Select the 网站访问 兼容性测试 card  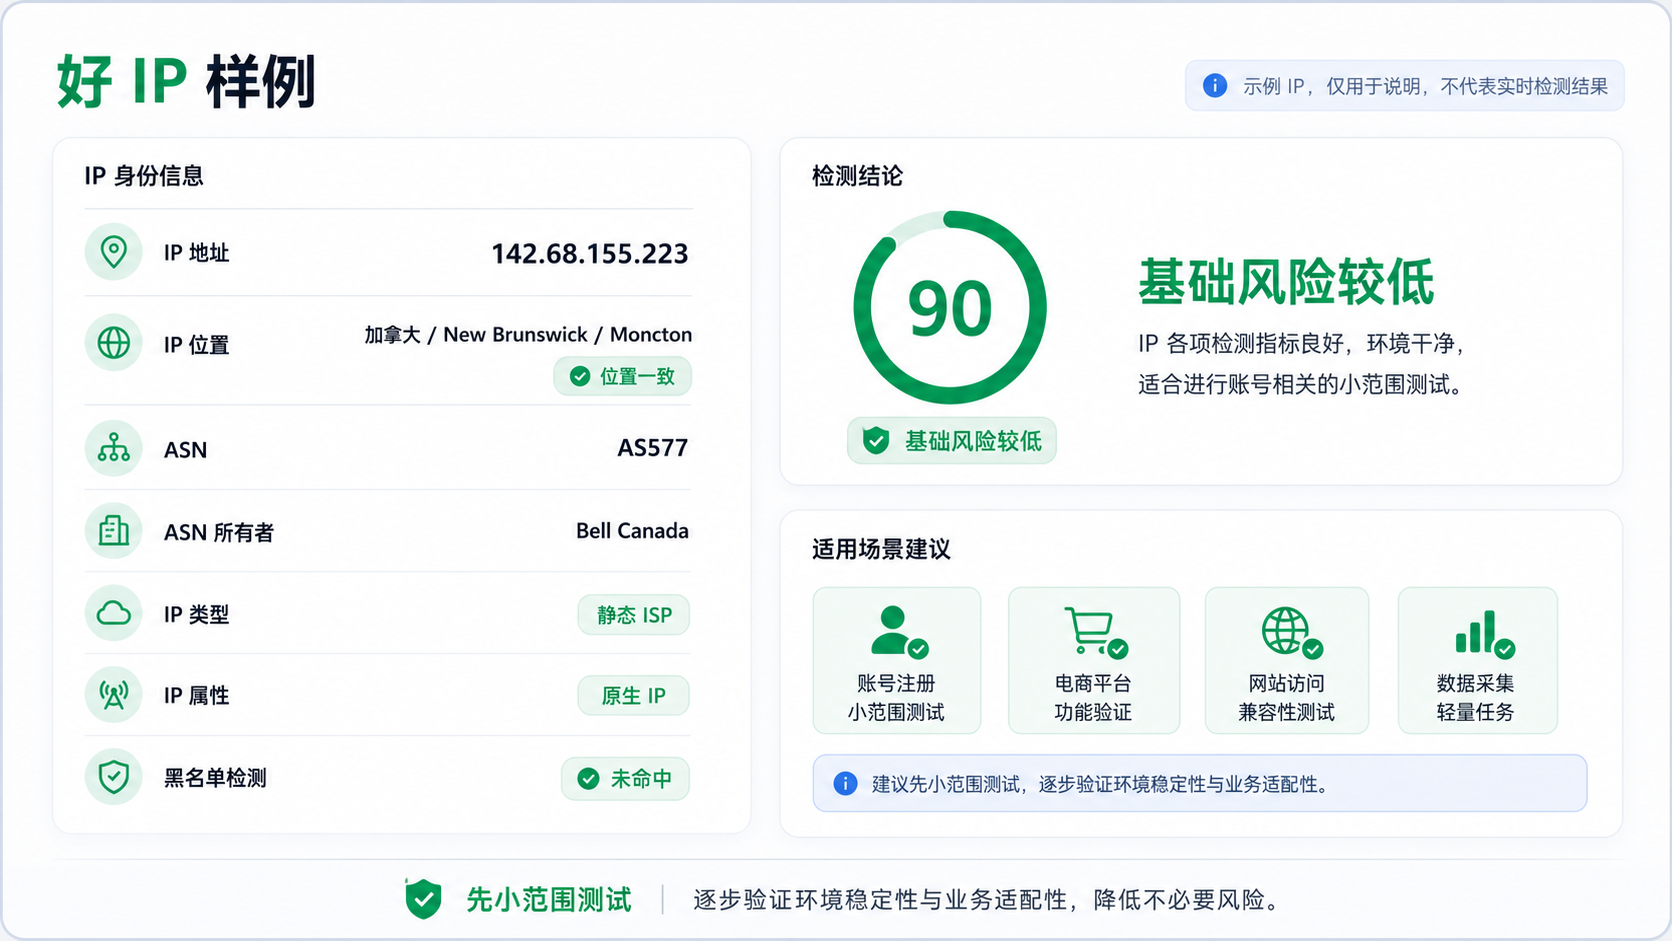tap(1287, 660)
